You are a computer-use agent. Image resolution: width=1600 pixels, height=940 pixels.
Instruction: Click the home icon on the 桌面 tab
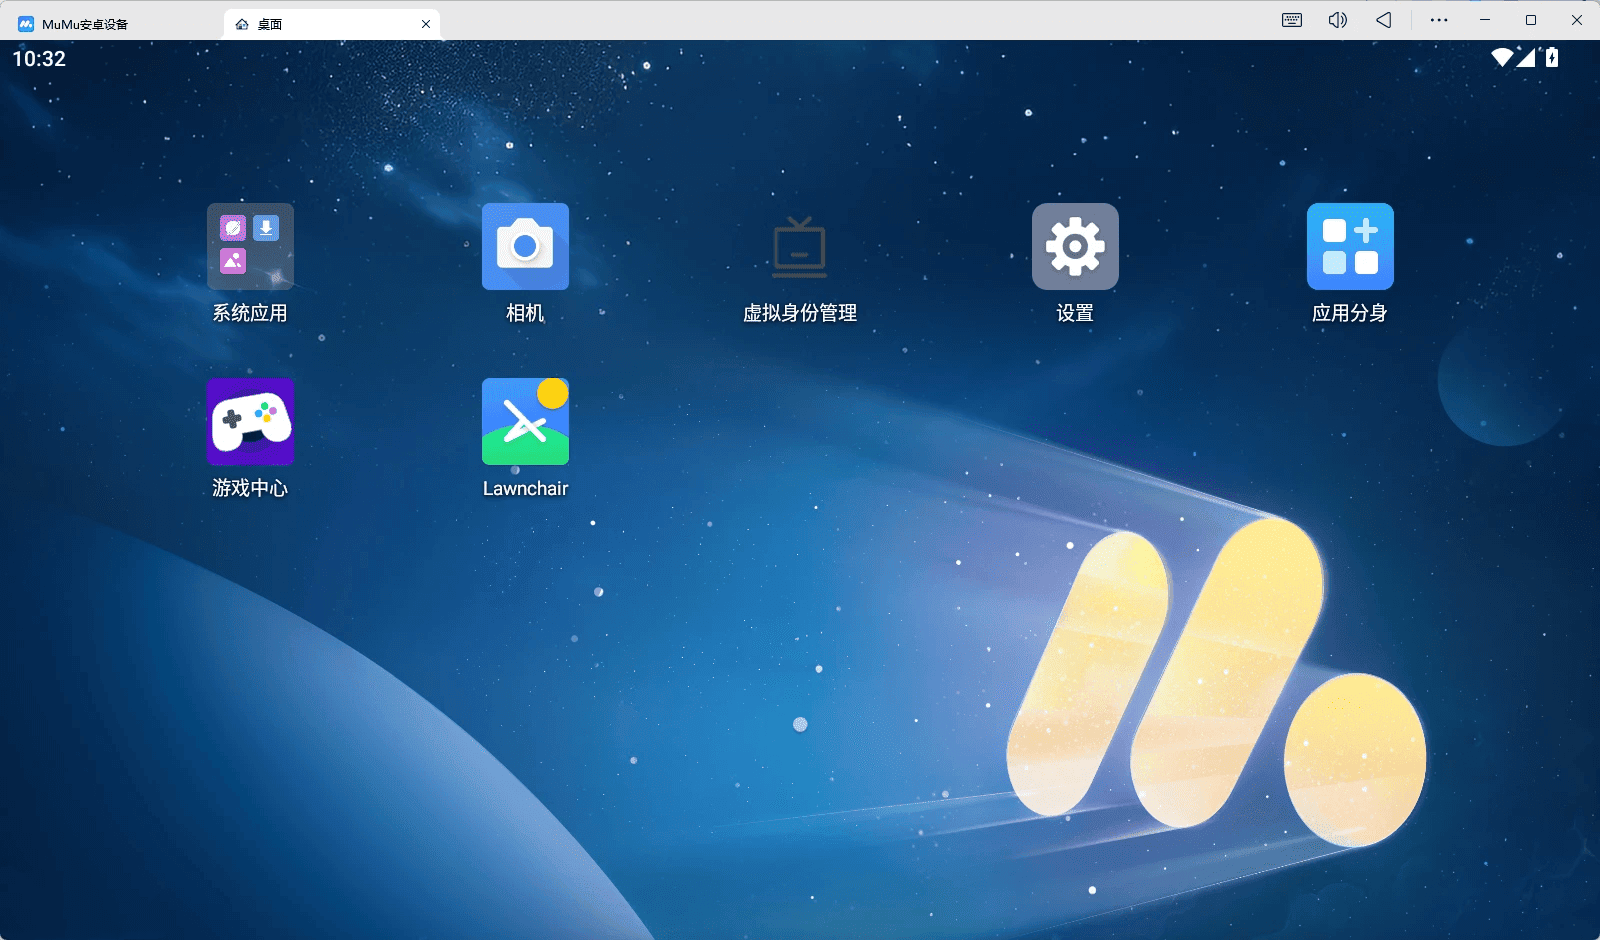240,23
